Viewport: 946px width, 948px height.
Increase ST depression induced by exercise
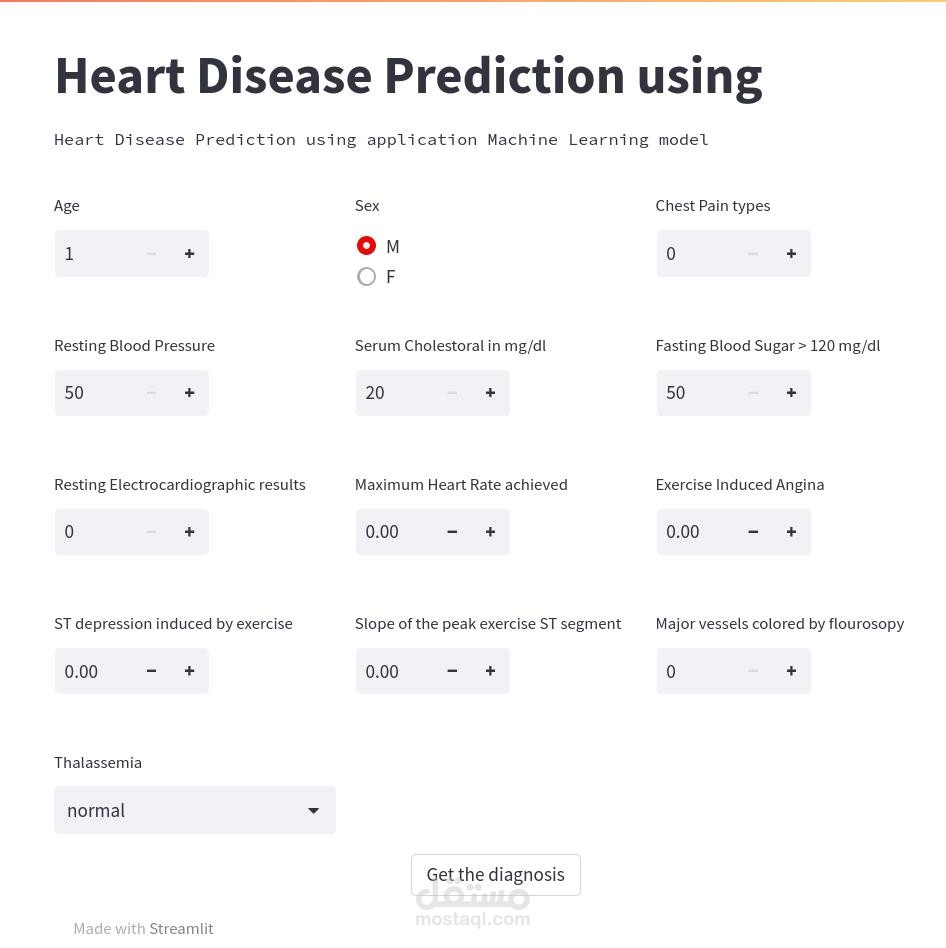tap(189, 671)
